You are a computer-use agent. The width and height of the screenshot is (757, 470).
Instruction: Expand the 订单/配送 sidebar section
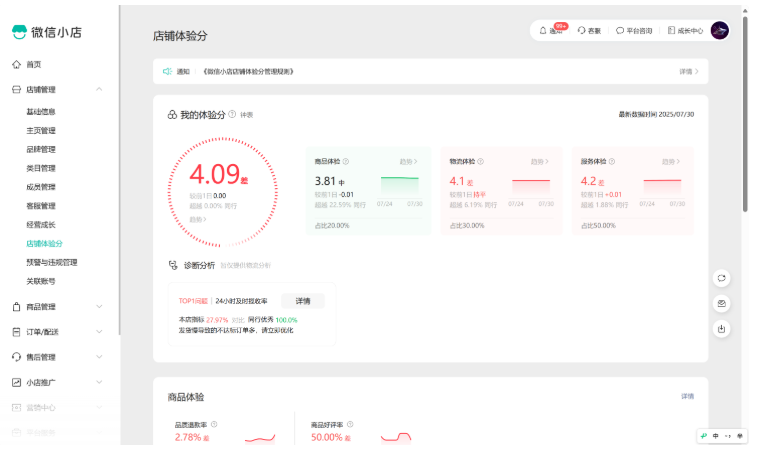[99, 332]
